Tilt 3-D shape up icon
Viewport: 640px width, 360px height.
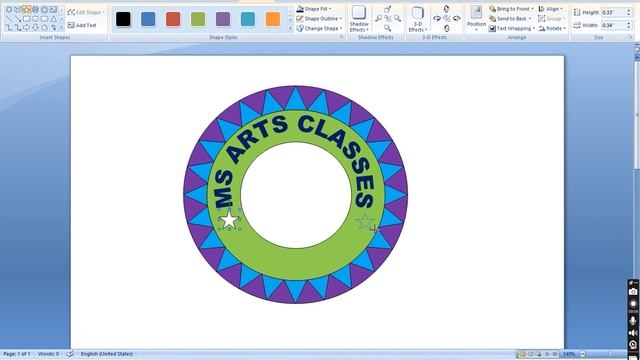click(x=447, y=9)
